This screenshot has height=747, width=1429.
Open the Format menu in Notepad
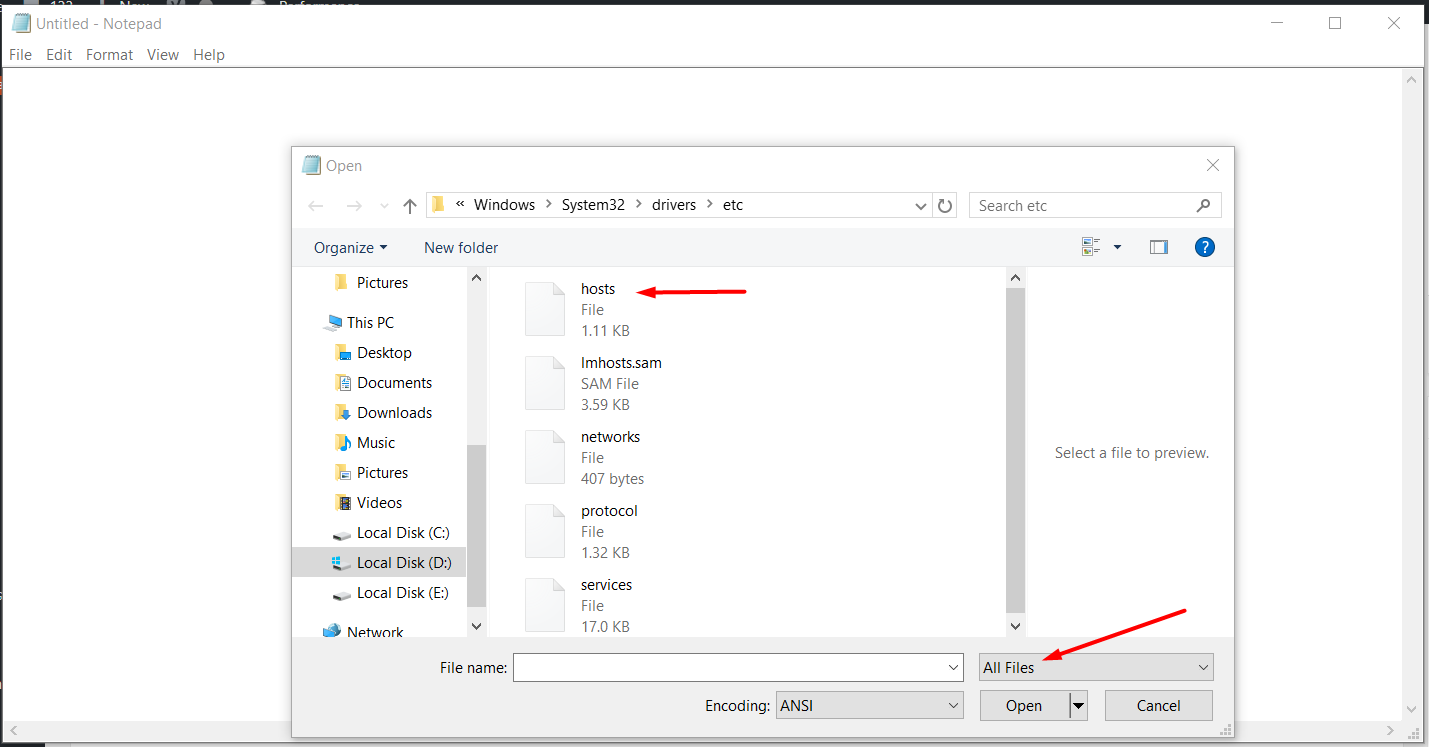point(109,55)
